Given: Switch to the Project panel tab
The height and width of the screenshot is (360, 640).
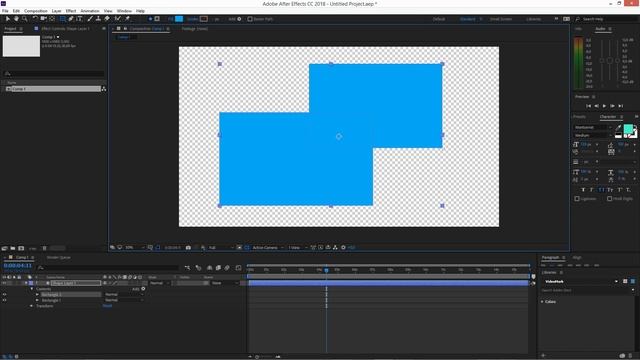Looking at the screenshot, I should tap(11, 29).
